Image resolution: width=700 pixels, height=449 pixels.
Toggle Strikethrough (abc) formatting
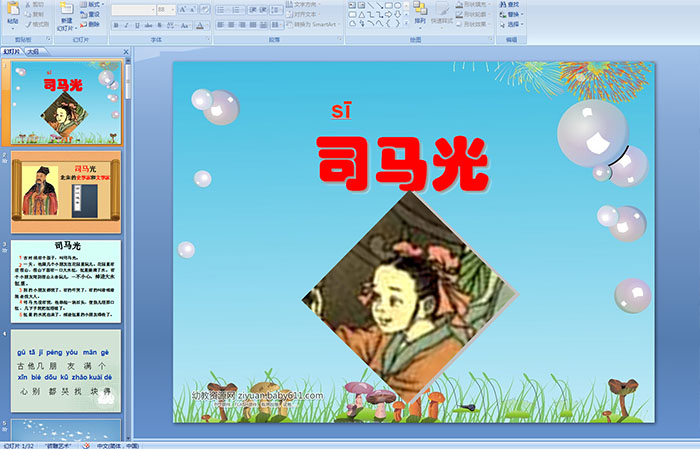click(x=148, y=25)
